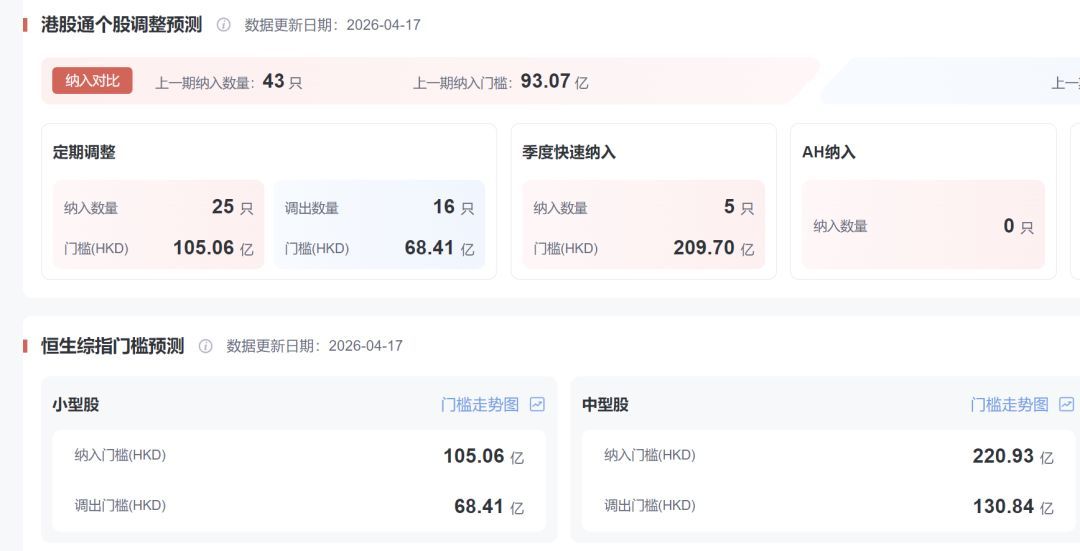This screenshot has width=1080, height=551.
Task: Open 门槛走势图 link for 小型股
Action: [x=480, y=405]
